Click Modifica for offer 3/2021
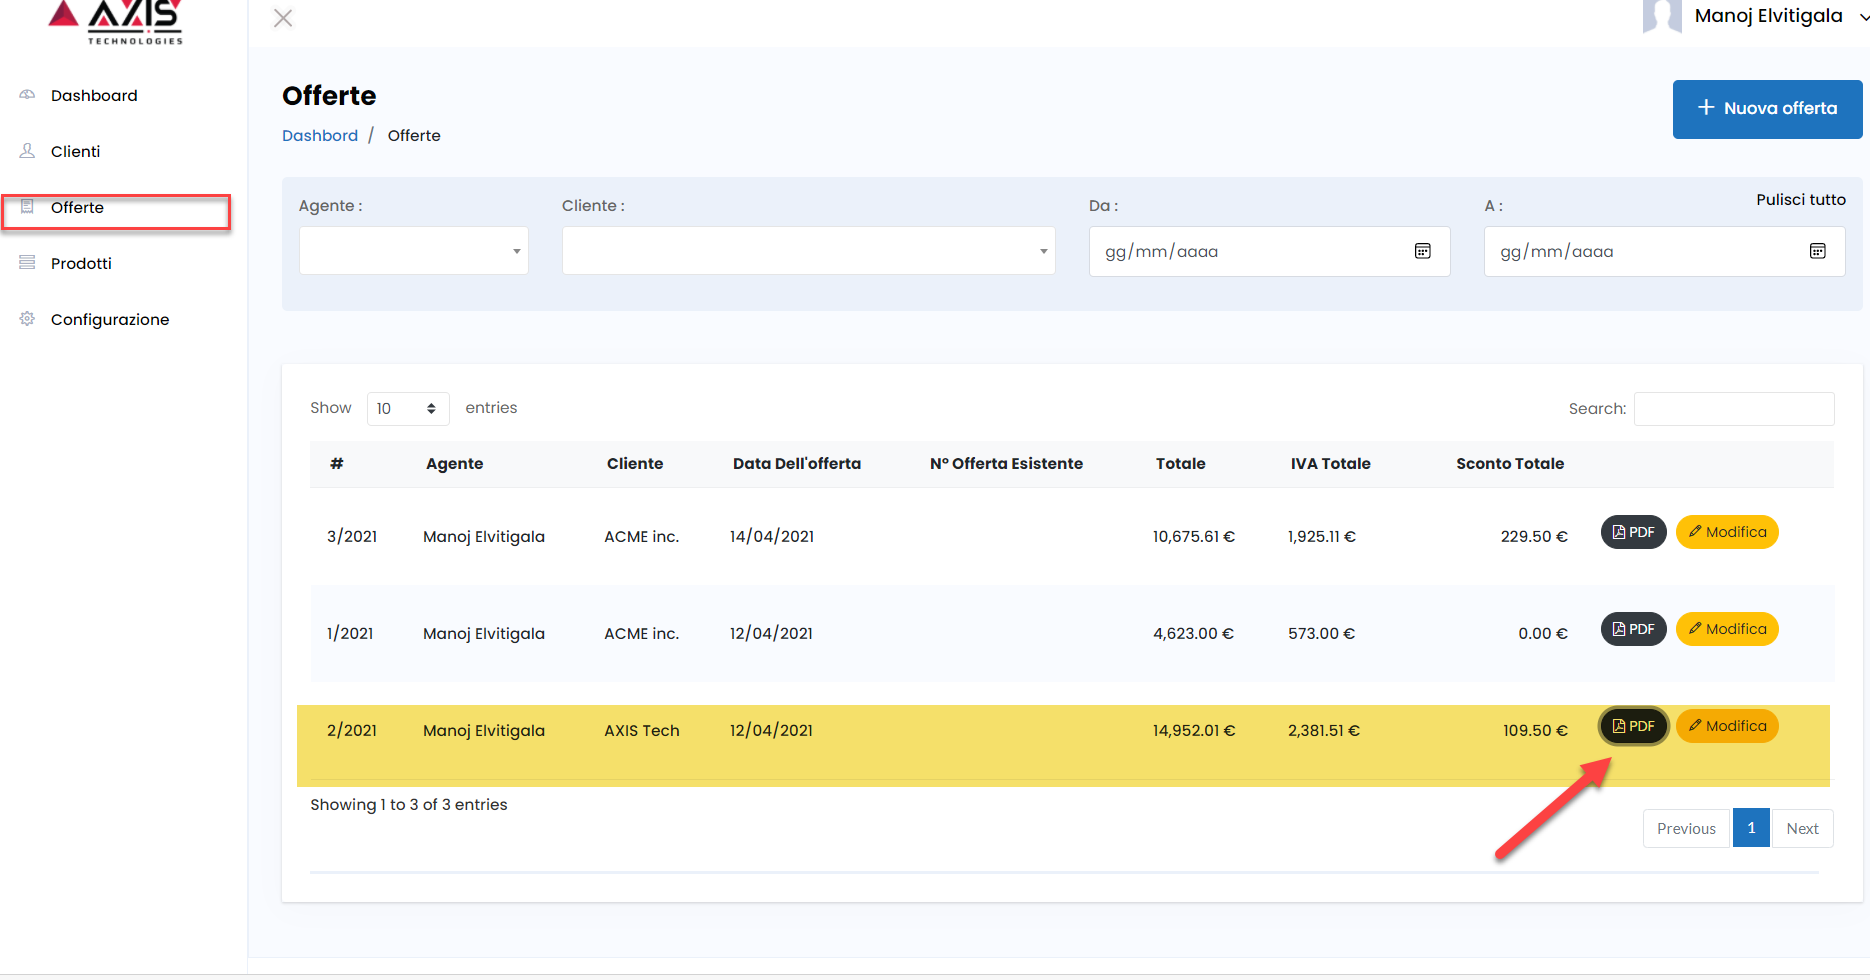 pyautogui.click(x=1727, y=532)
